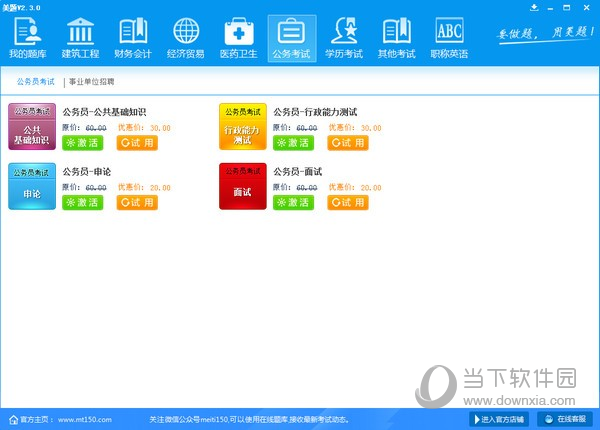The height and width of the screenshot is (430, 600).
Task: Maximize the 美题 window
Action: 567,7
